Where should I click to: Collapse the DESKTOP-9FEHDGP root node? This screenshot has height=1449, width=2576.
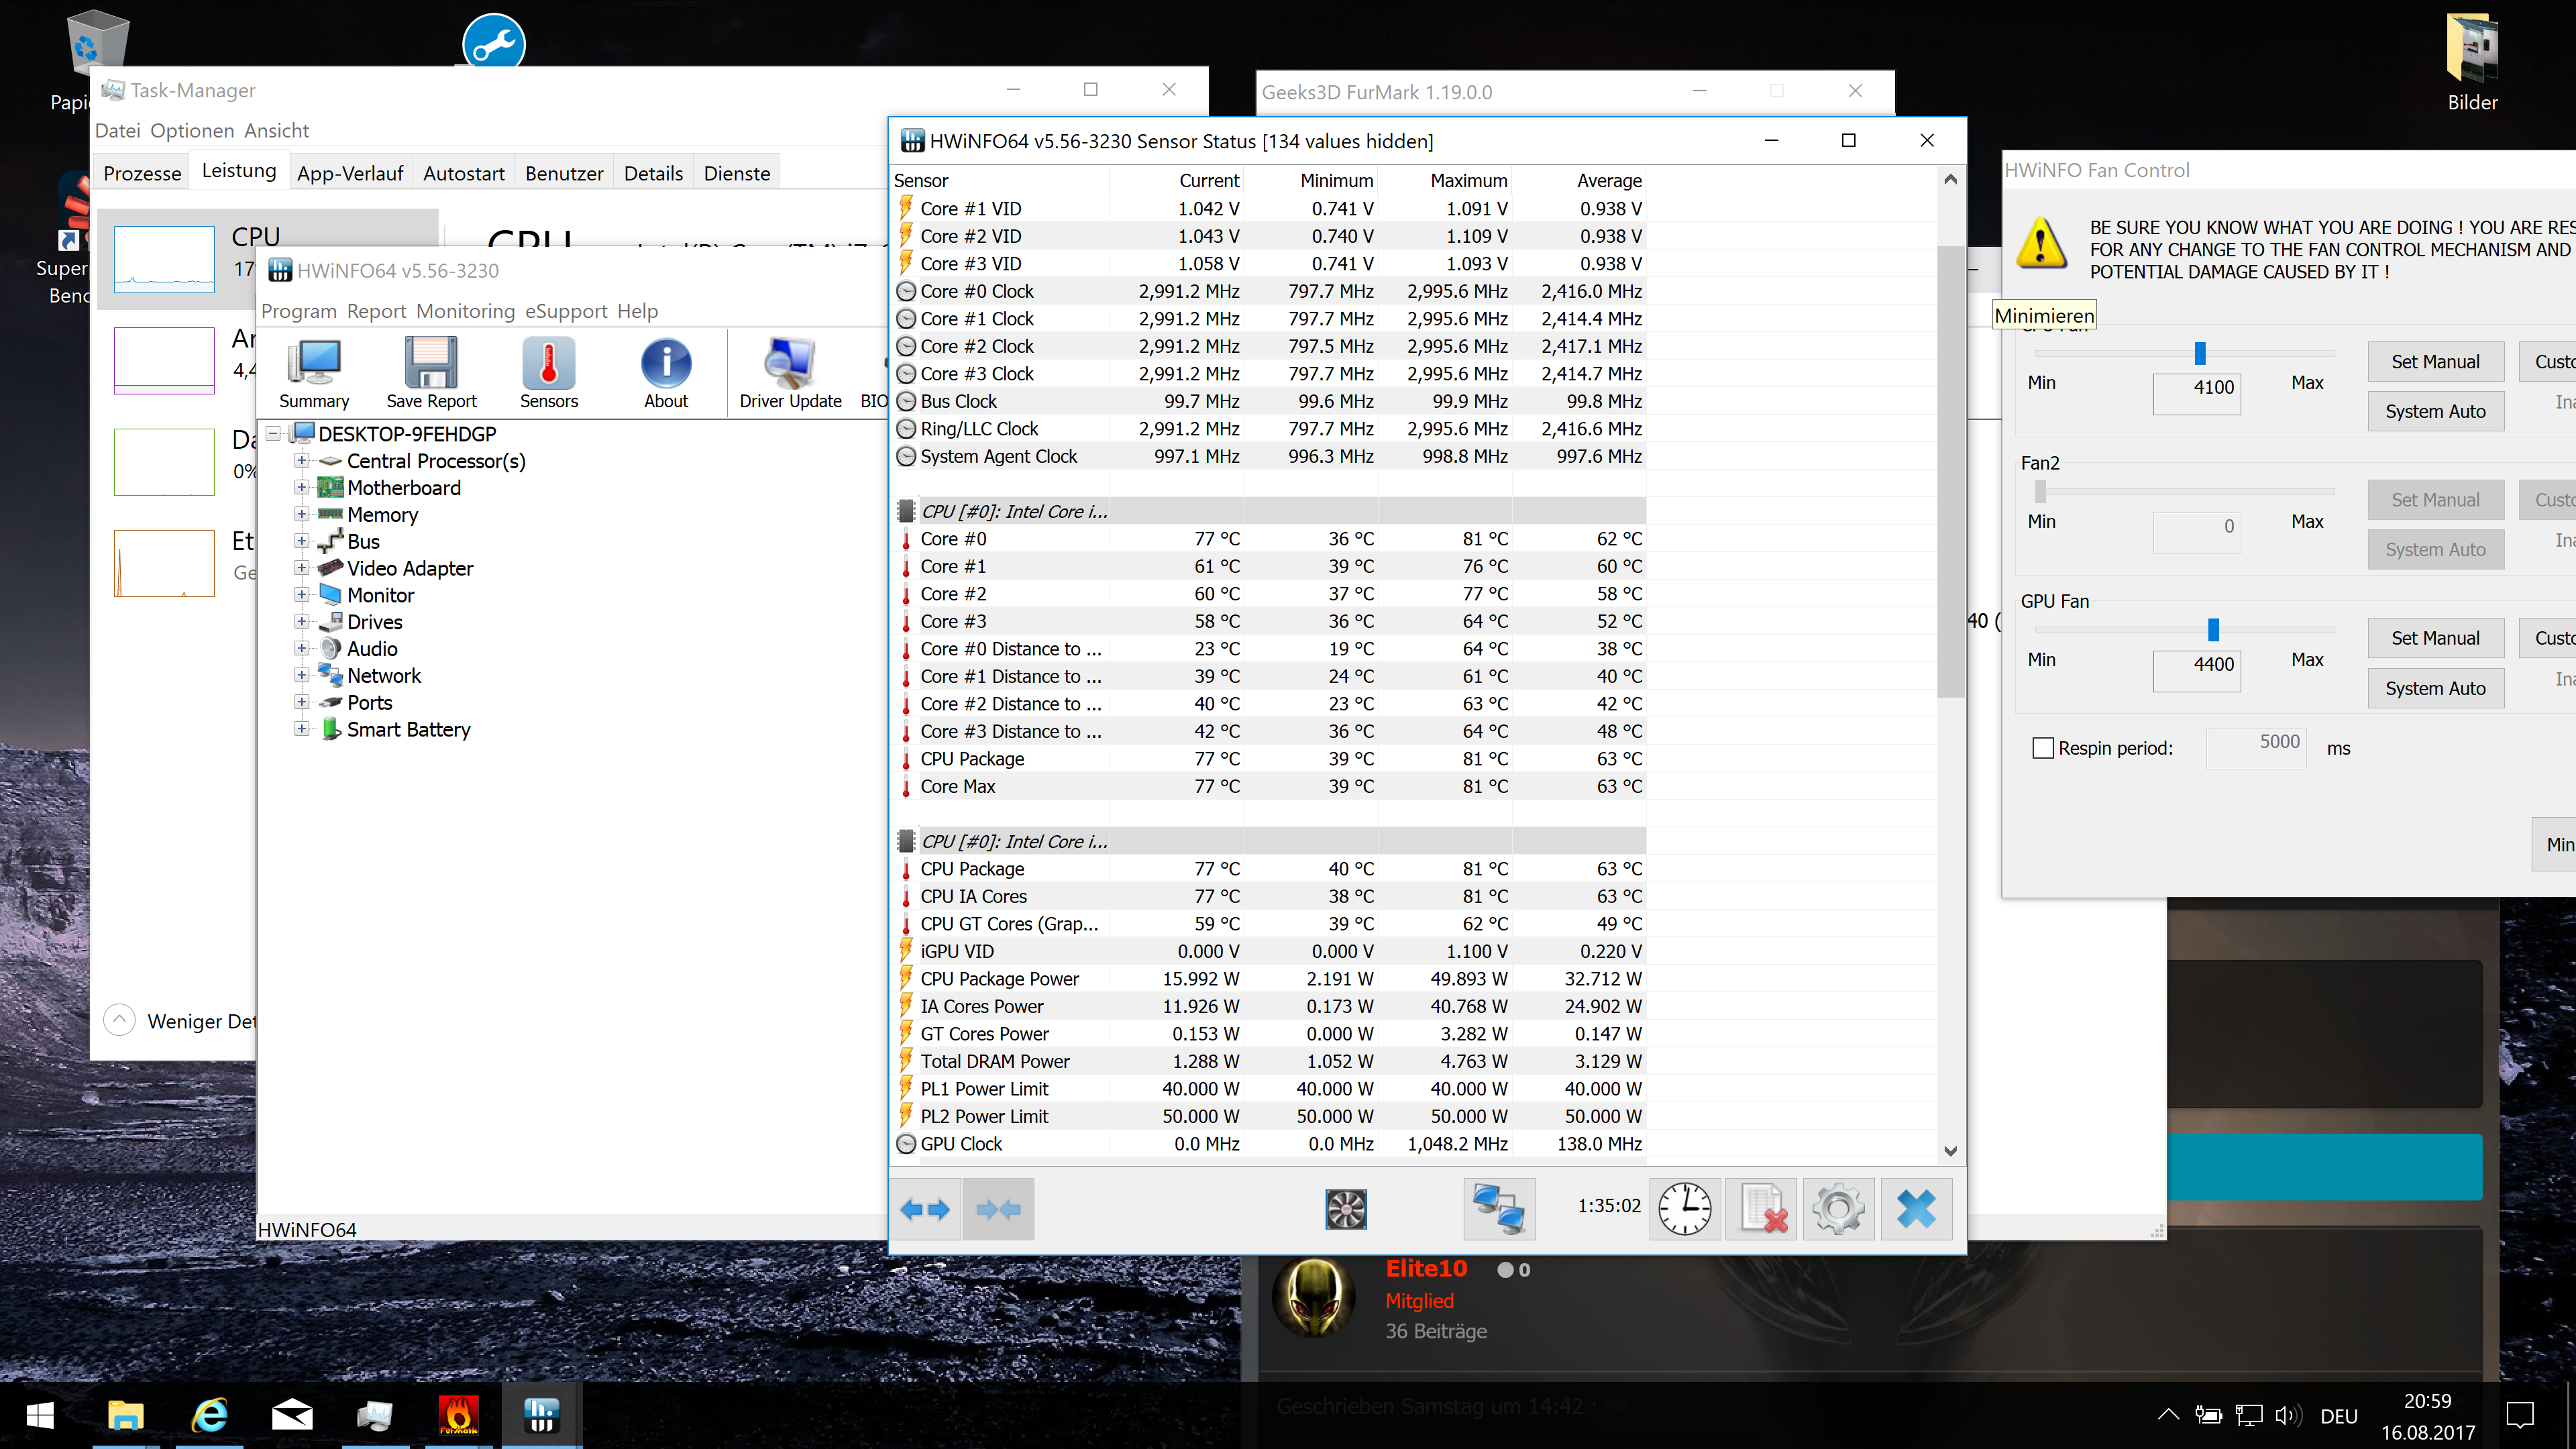pyautogui.click(x=273, y=434)
